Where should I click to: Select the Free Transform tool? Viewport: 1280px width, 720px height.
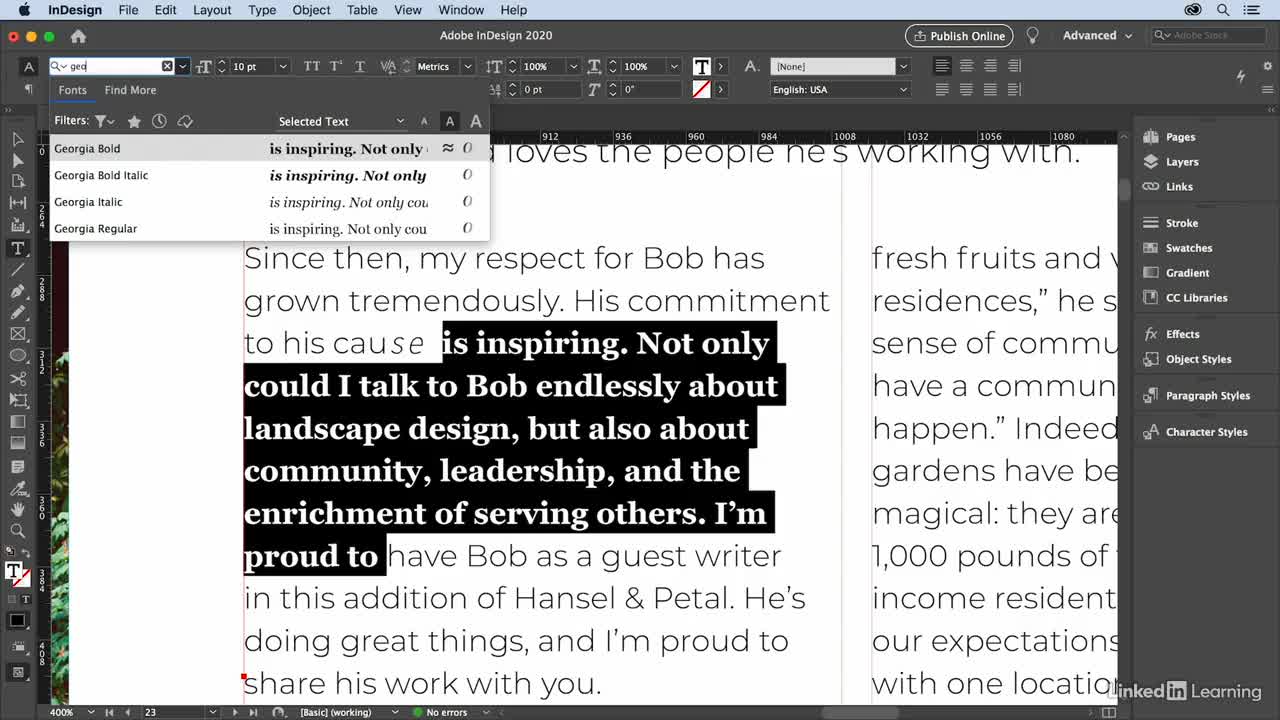point(17,400)
